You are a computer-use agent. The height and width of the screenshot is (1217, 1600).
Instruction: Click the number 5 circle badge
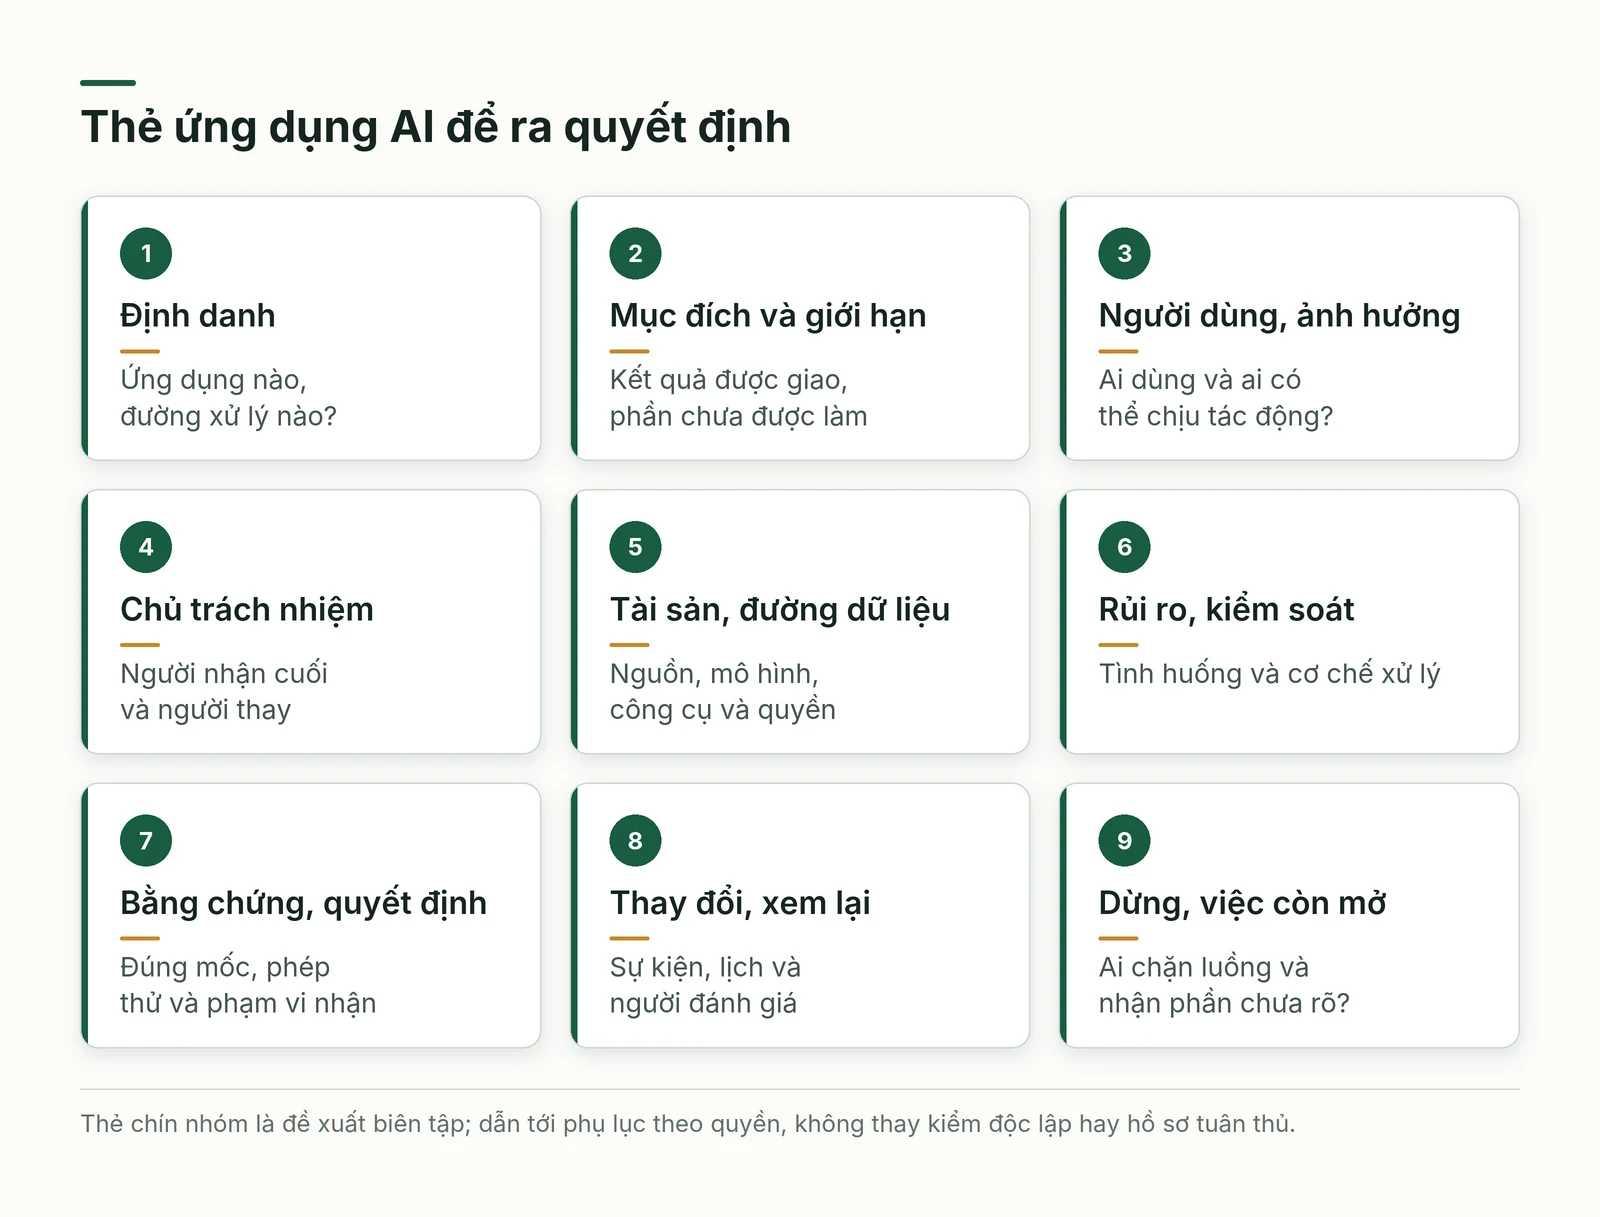click(x=635, y=547)
